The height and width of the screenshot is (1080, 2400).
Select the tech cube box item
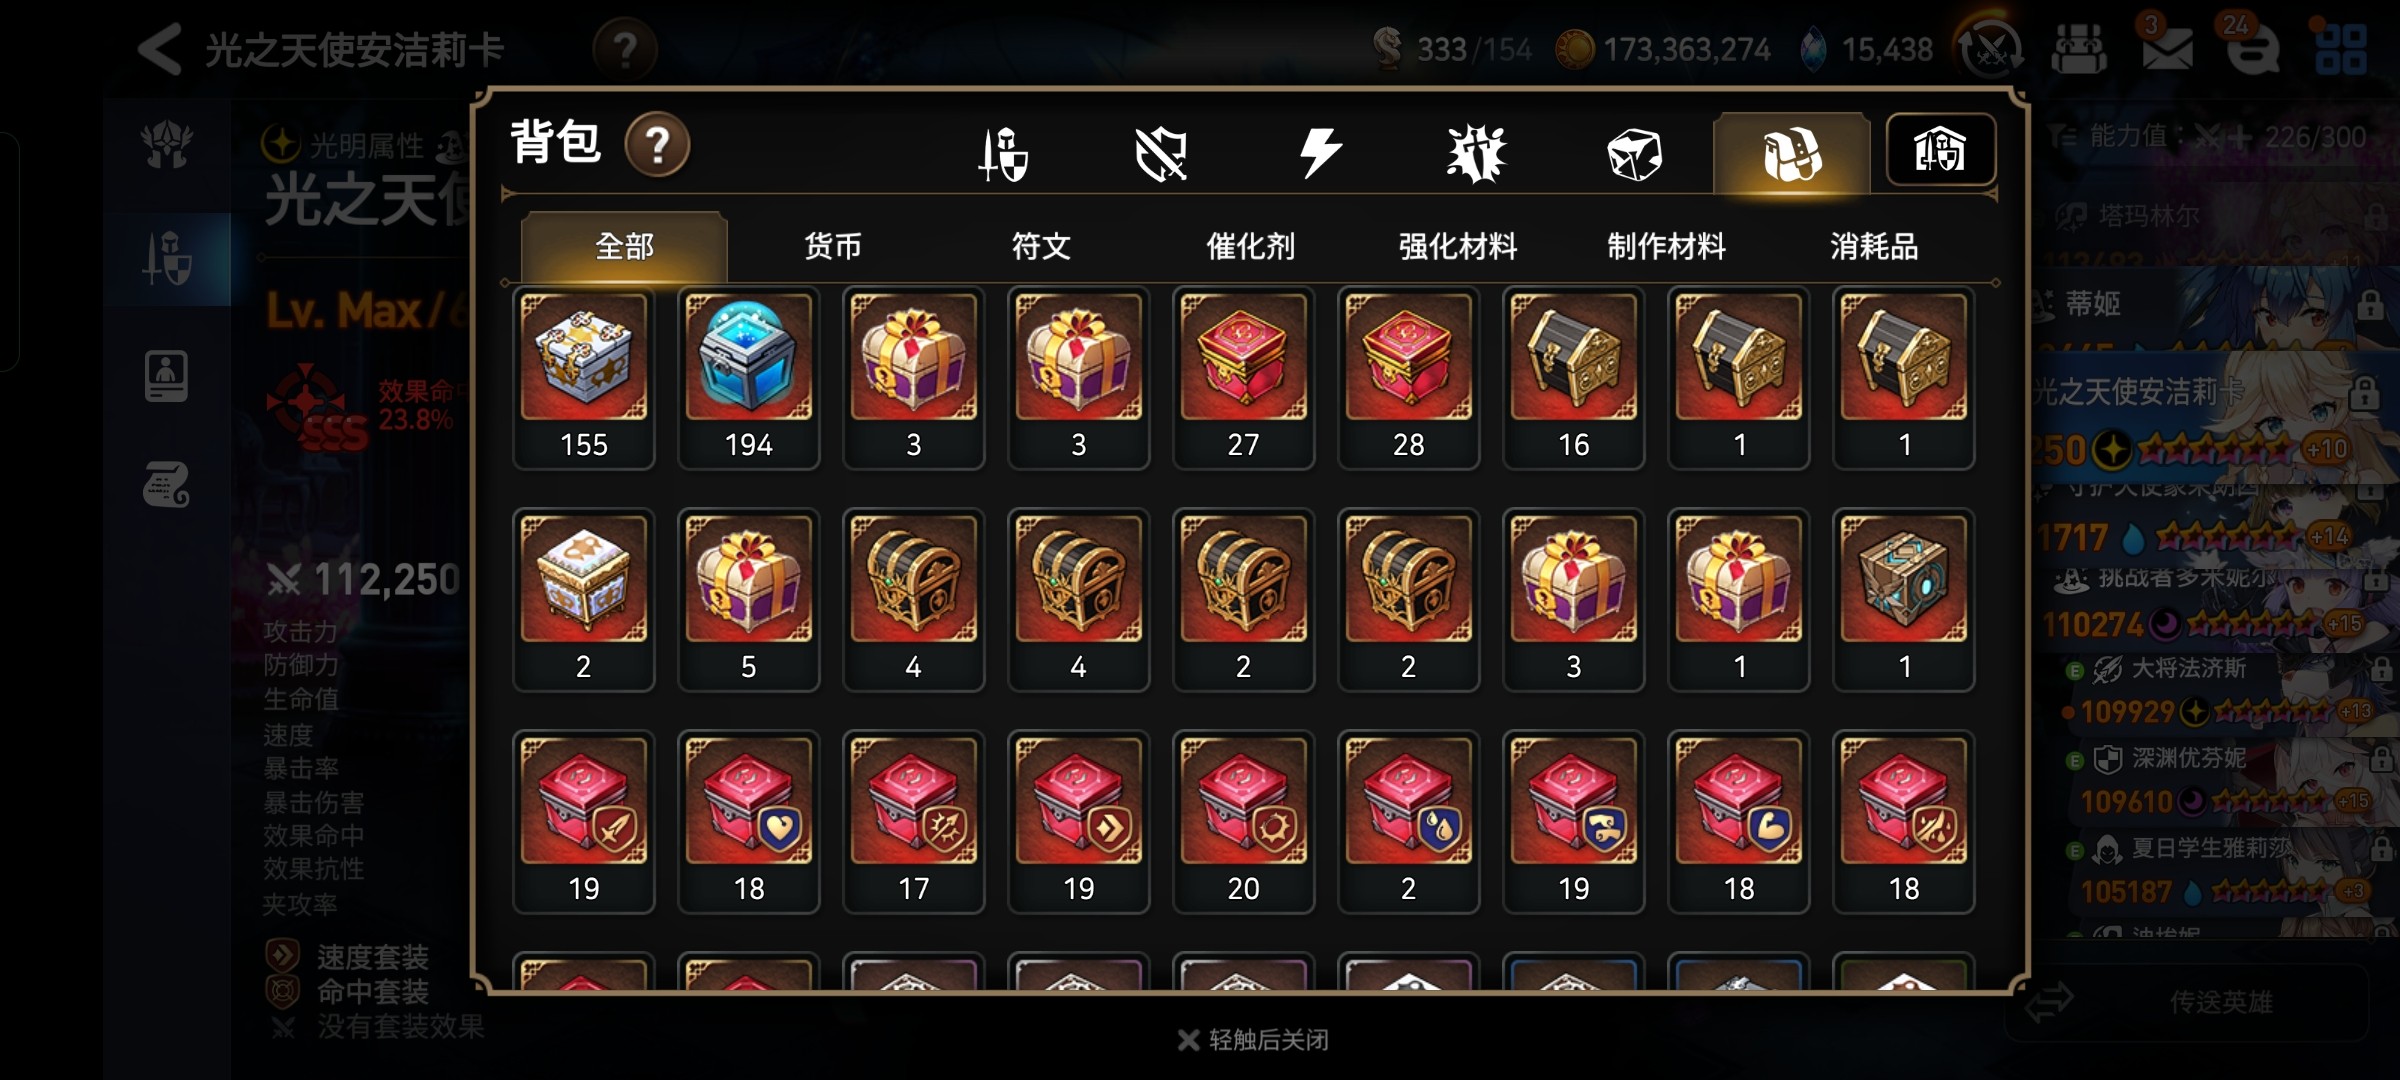(1903, 600)
